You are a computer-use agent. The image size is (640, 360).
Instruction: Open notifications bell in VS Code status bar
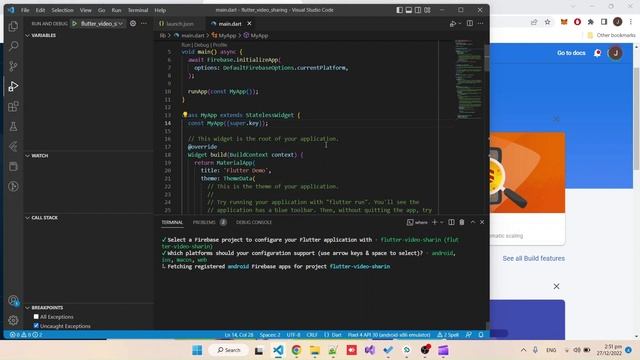(481, 335)
